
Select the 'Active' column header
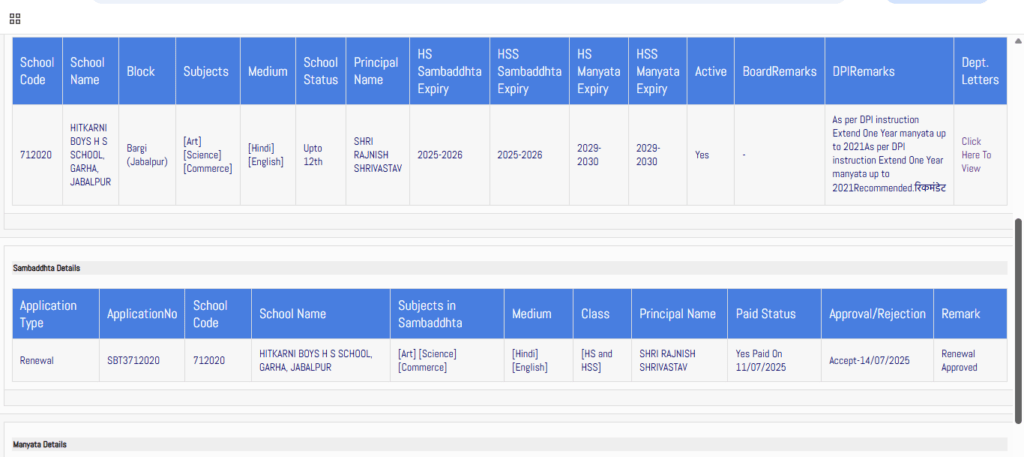click(x=710, y=72)
